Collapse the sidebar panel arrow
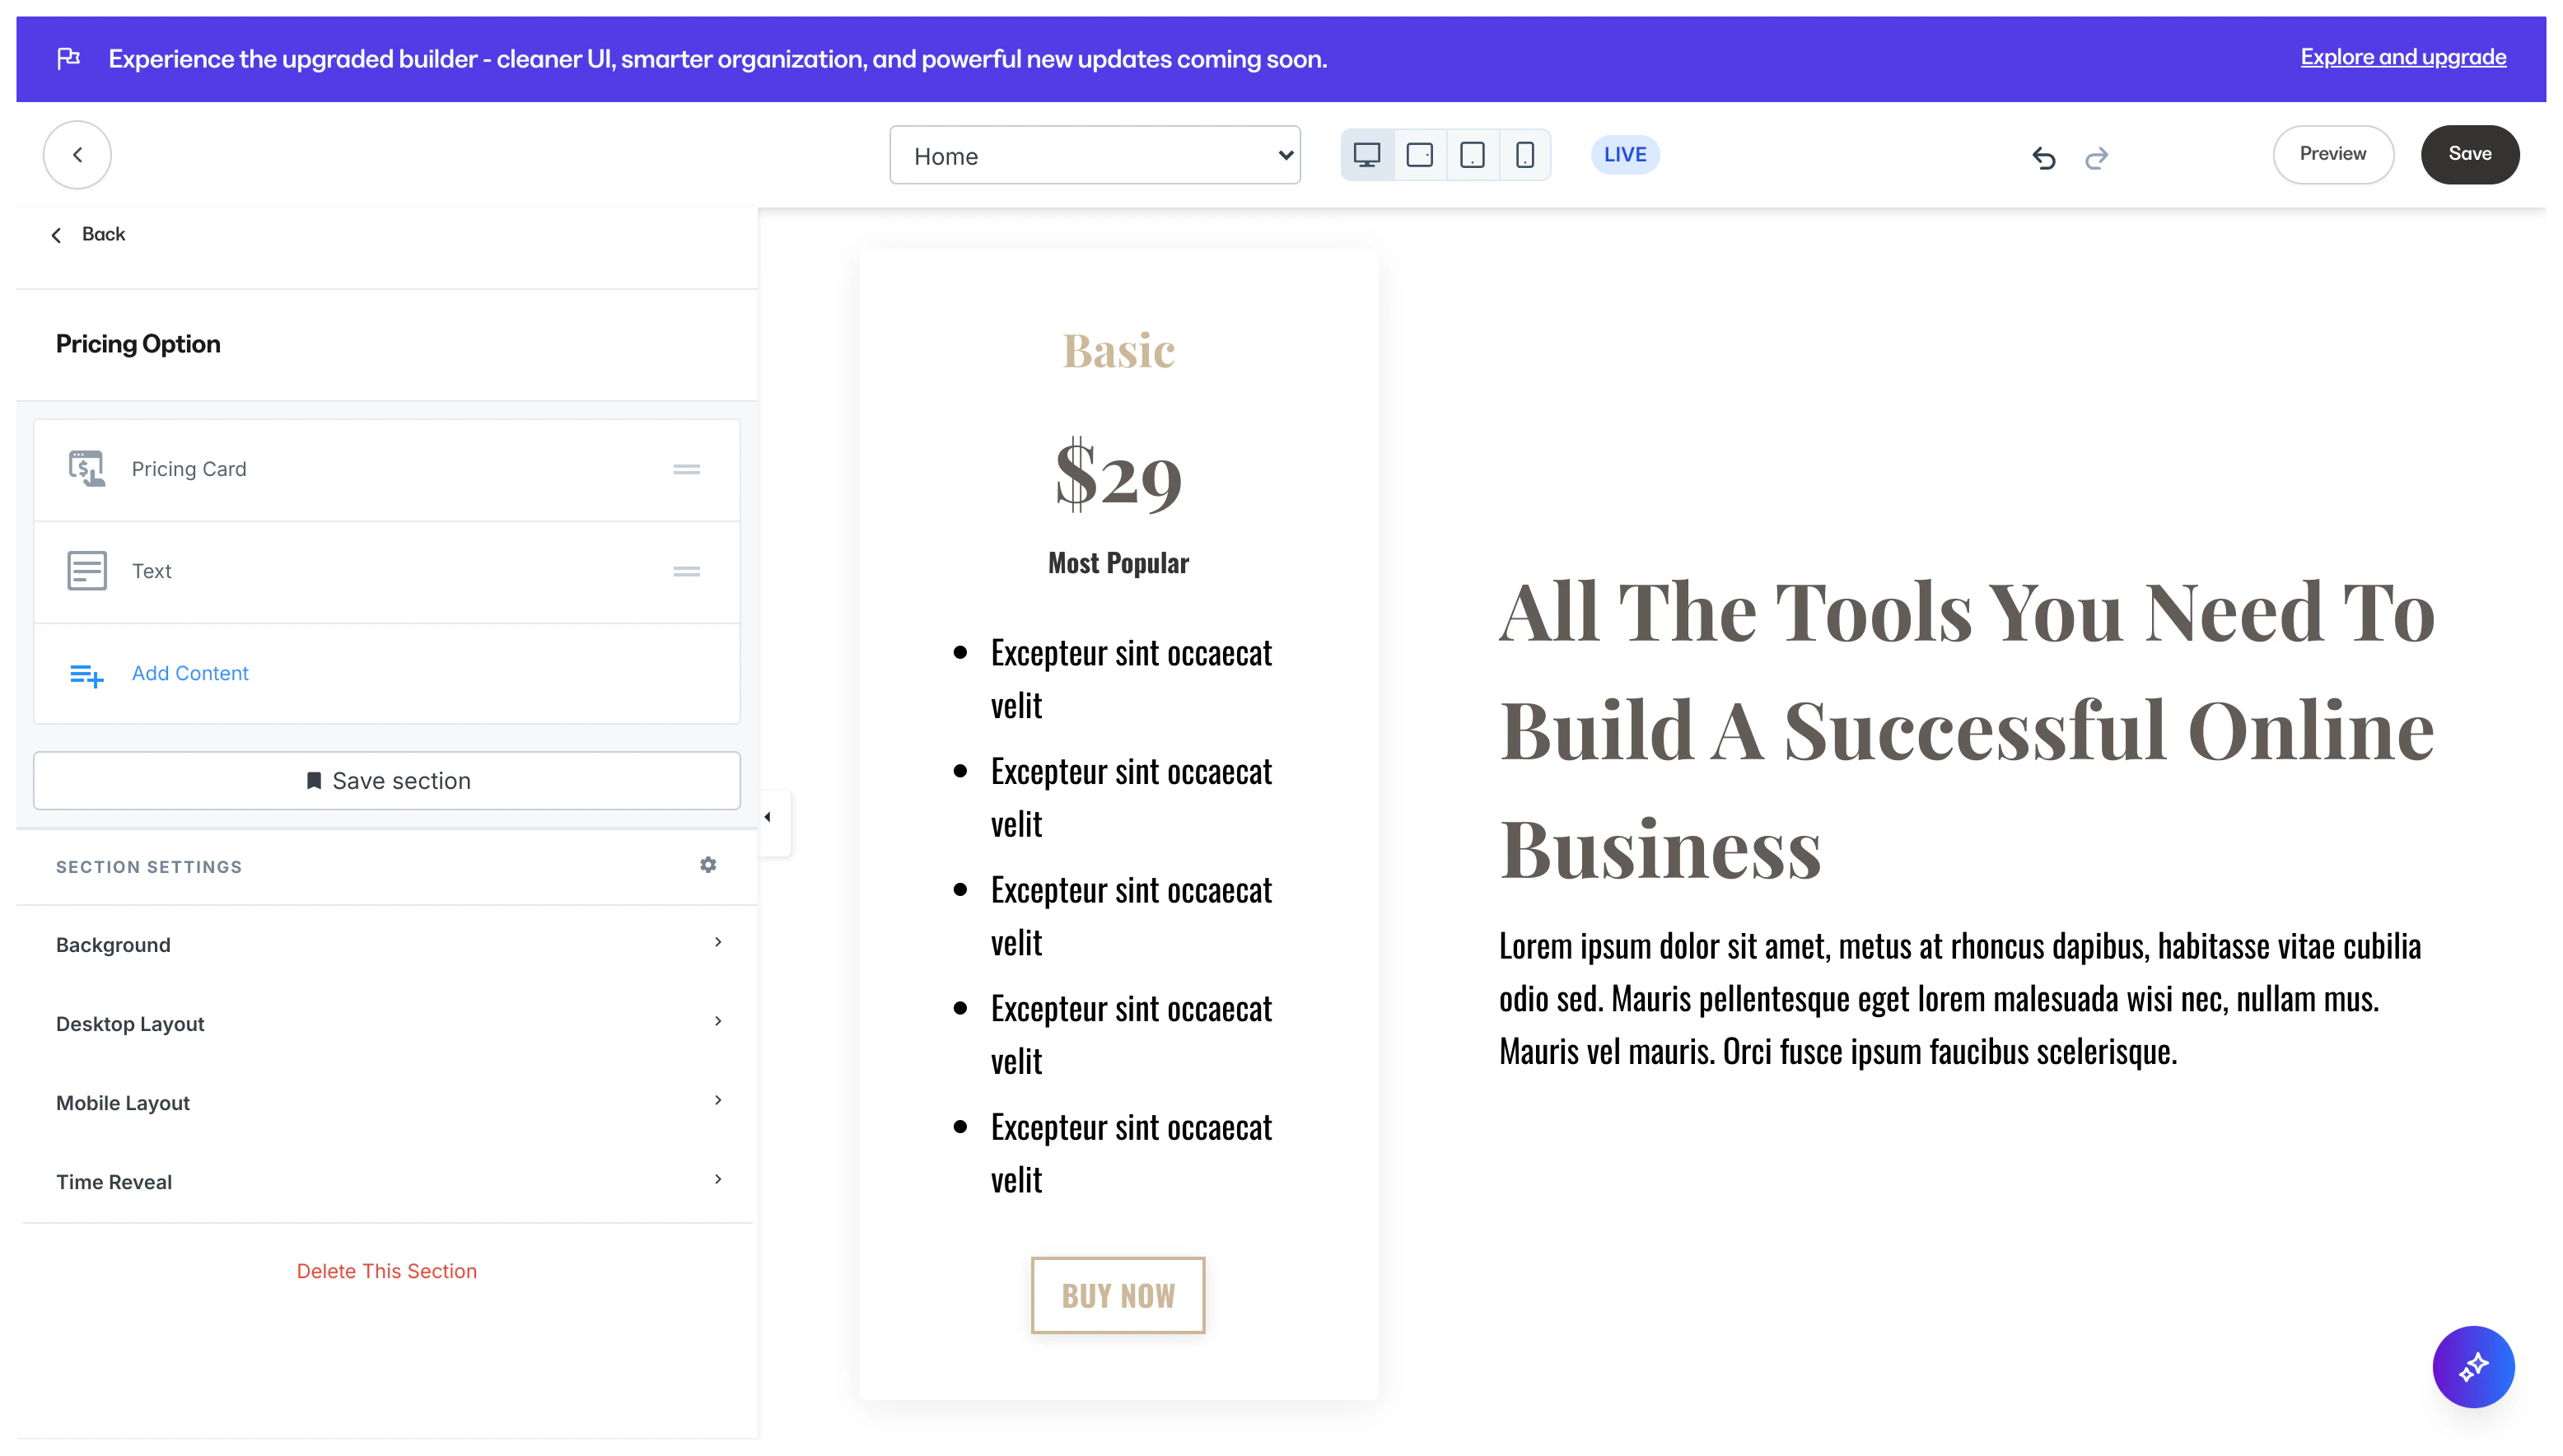 [x=768, y=818]
